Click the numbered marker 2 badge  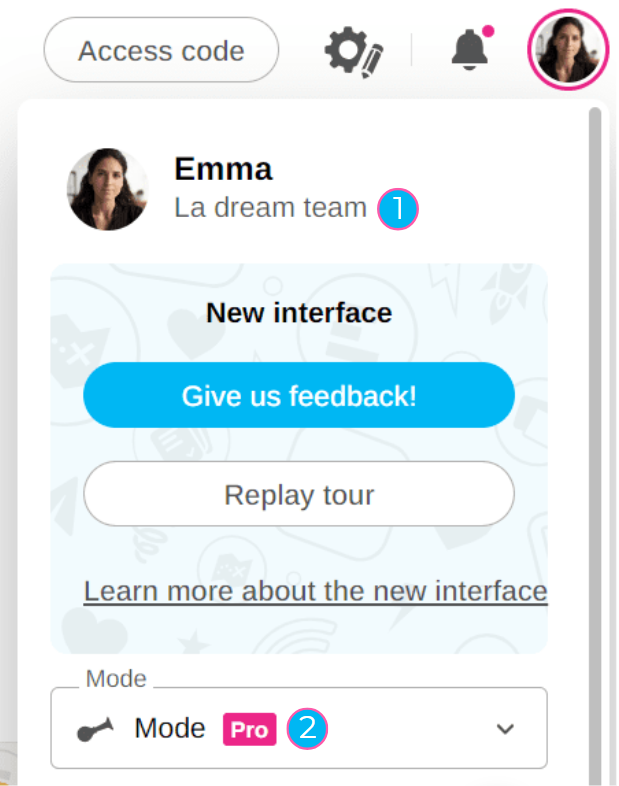[308, 728]
